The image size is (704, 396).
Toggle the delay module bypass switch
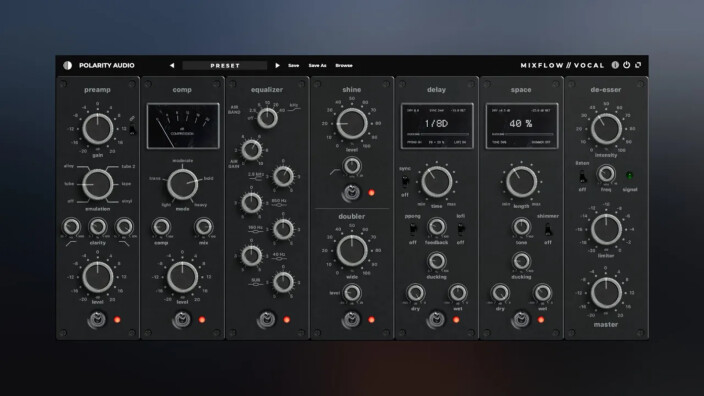tap(436, 320)
